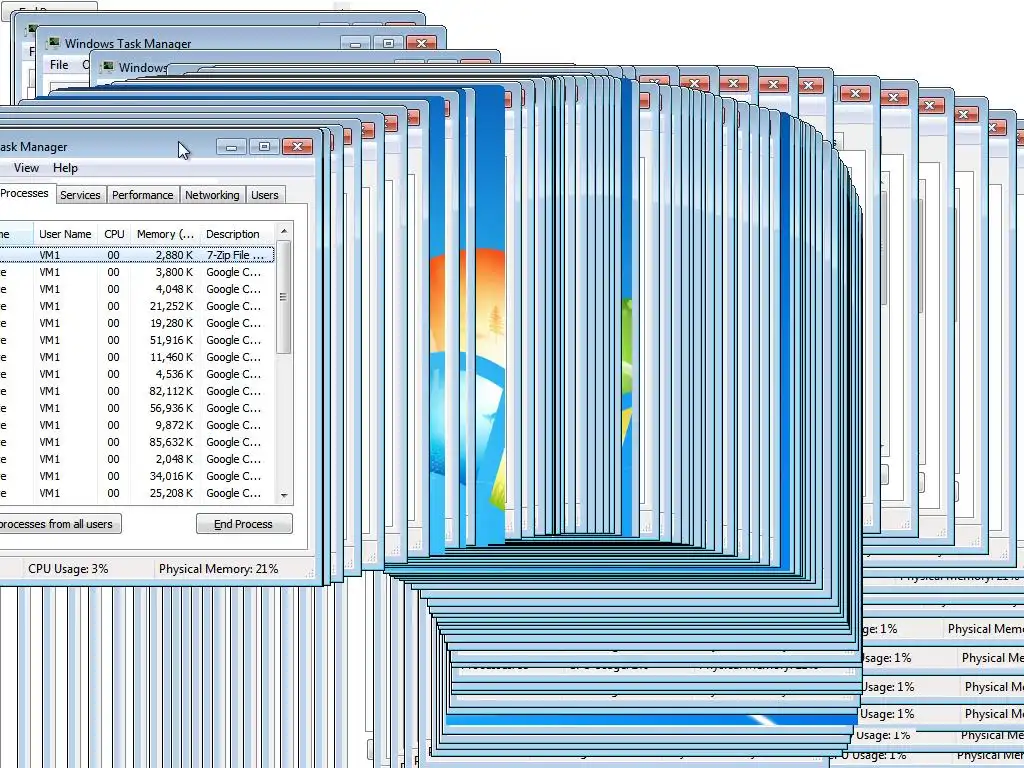Screen dimensions: 1024x768
Task: Open the Users tab
Action: click(264, 195)
